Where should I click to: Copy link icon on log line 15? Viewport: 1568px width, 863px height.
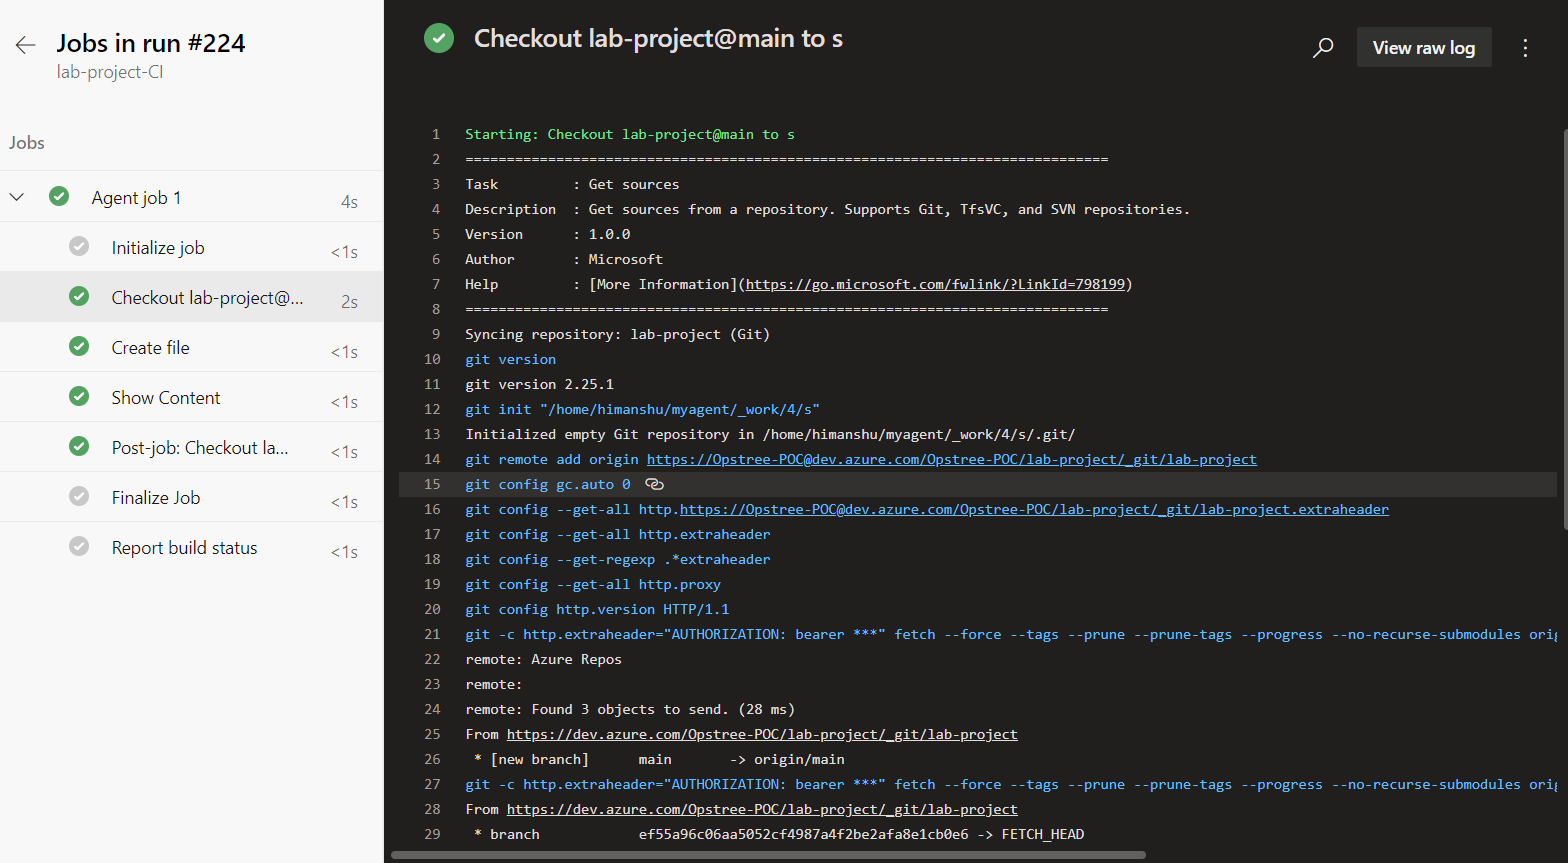[654, 484]
